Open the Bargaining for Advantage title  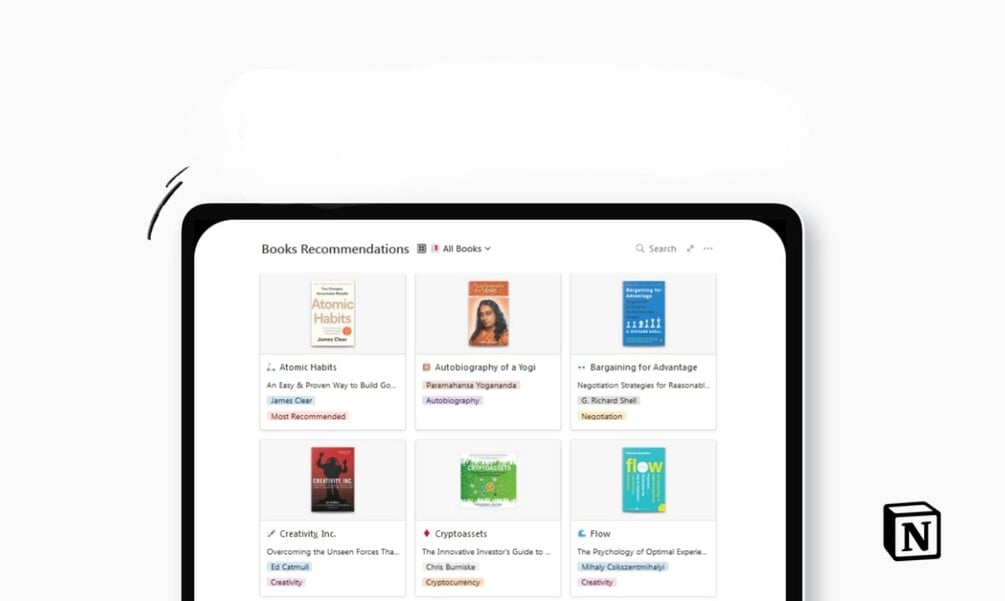(x=644, y=367)
